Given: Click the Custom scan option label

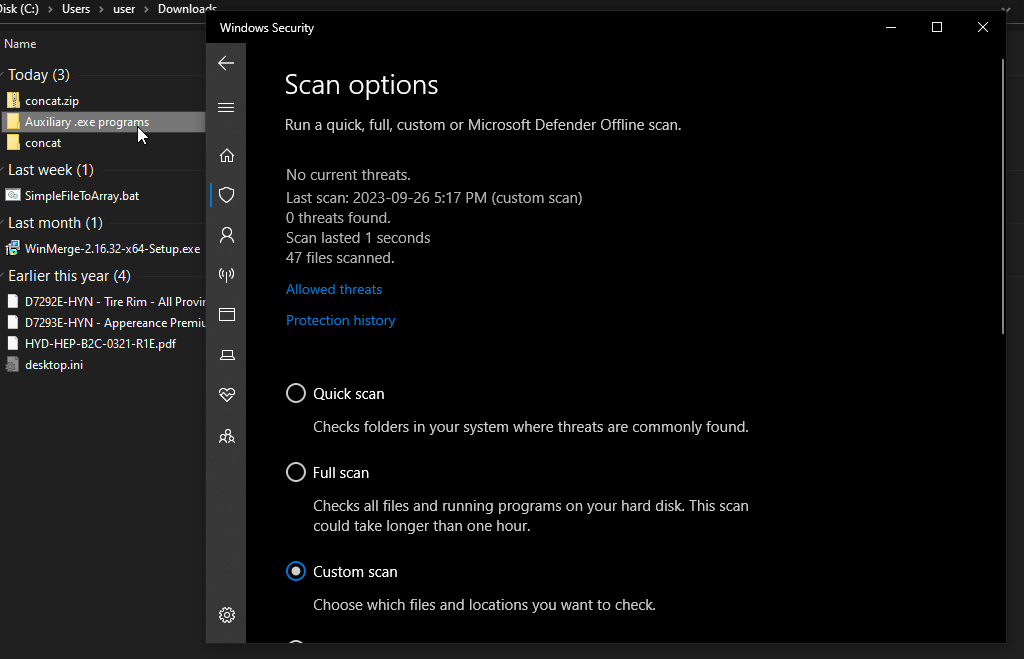Looking at the screenshot, I should (355, 571).
